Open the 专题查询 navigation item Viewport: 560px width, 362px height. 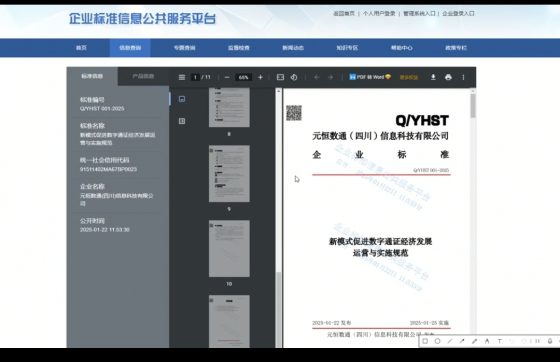tap(184, 48)
